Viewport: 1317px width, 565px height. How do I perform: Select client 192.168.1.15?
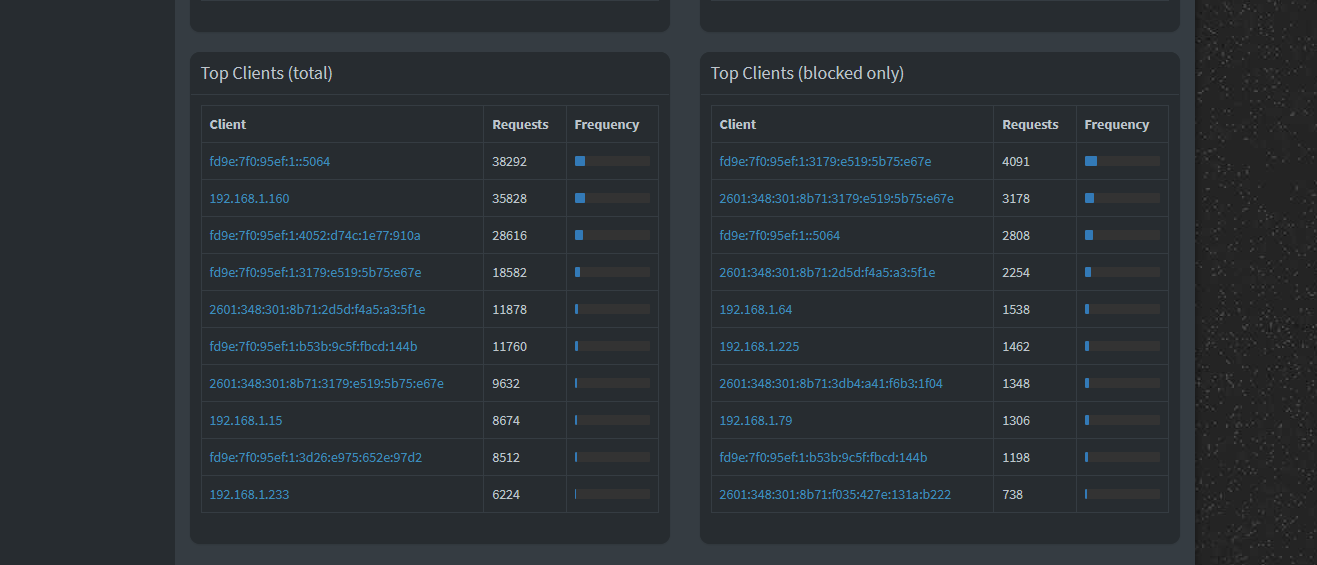(x=245, y=421)
